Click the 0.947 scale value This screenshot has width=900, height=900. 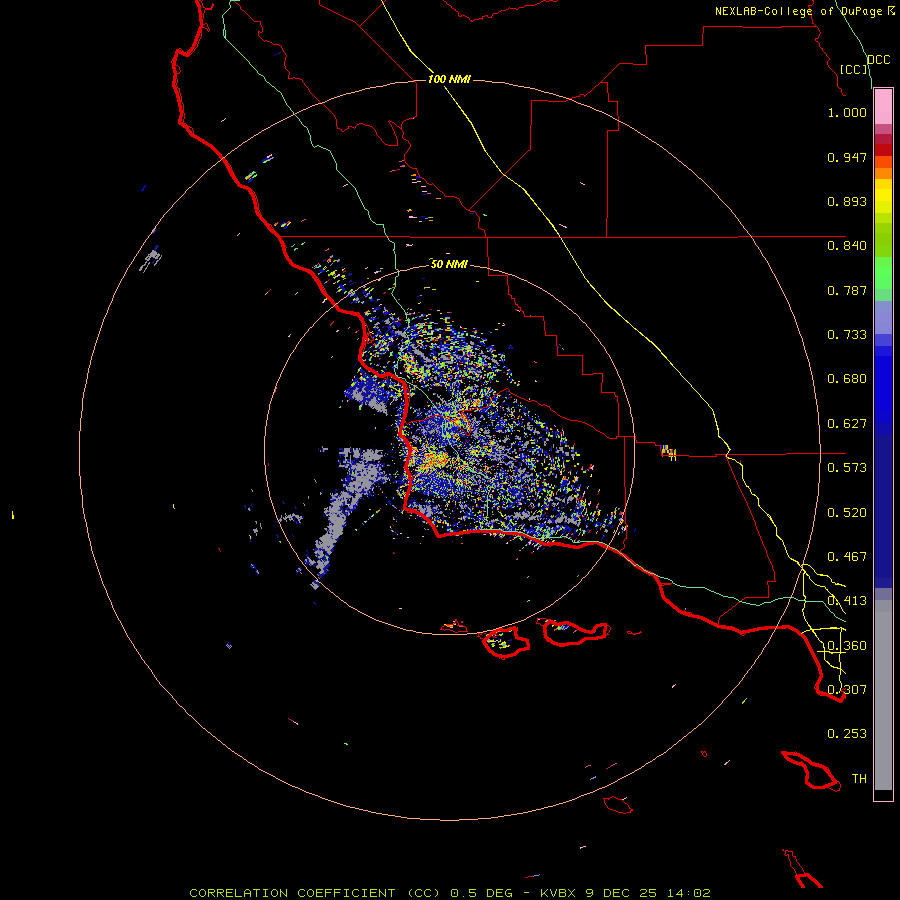point(847,157)
